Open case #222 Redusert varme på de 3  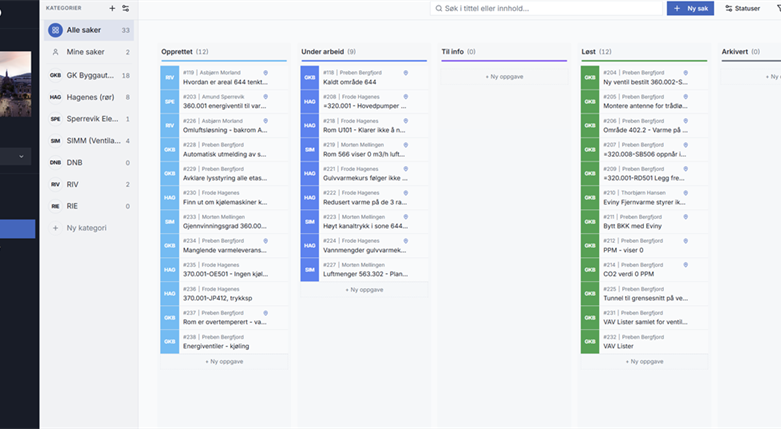(364, 197)
